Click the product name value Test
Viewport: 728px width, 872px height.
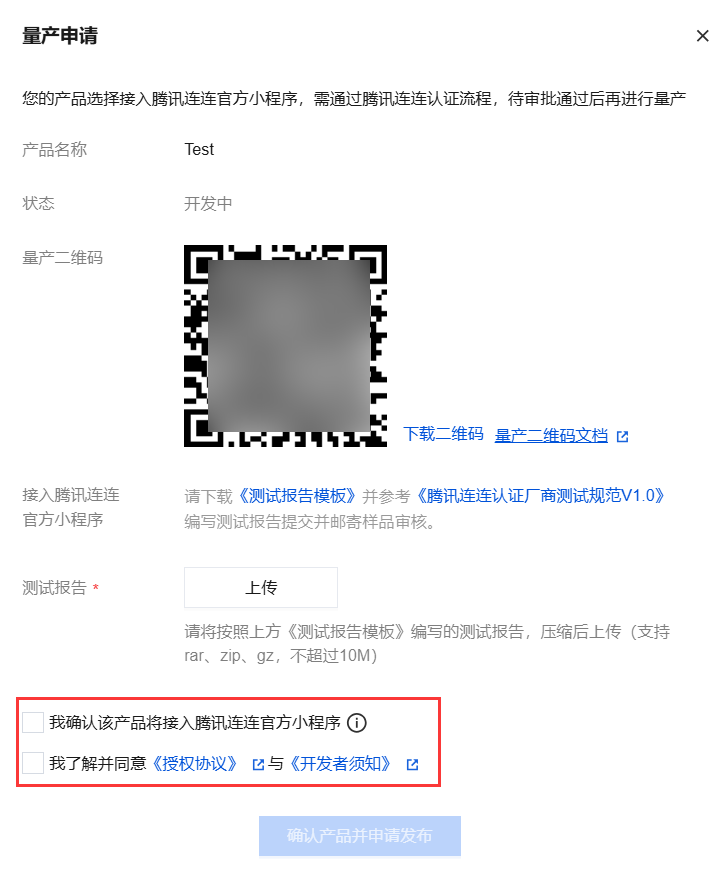pyautogui.click(x=199, y=149)
